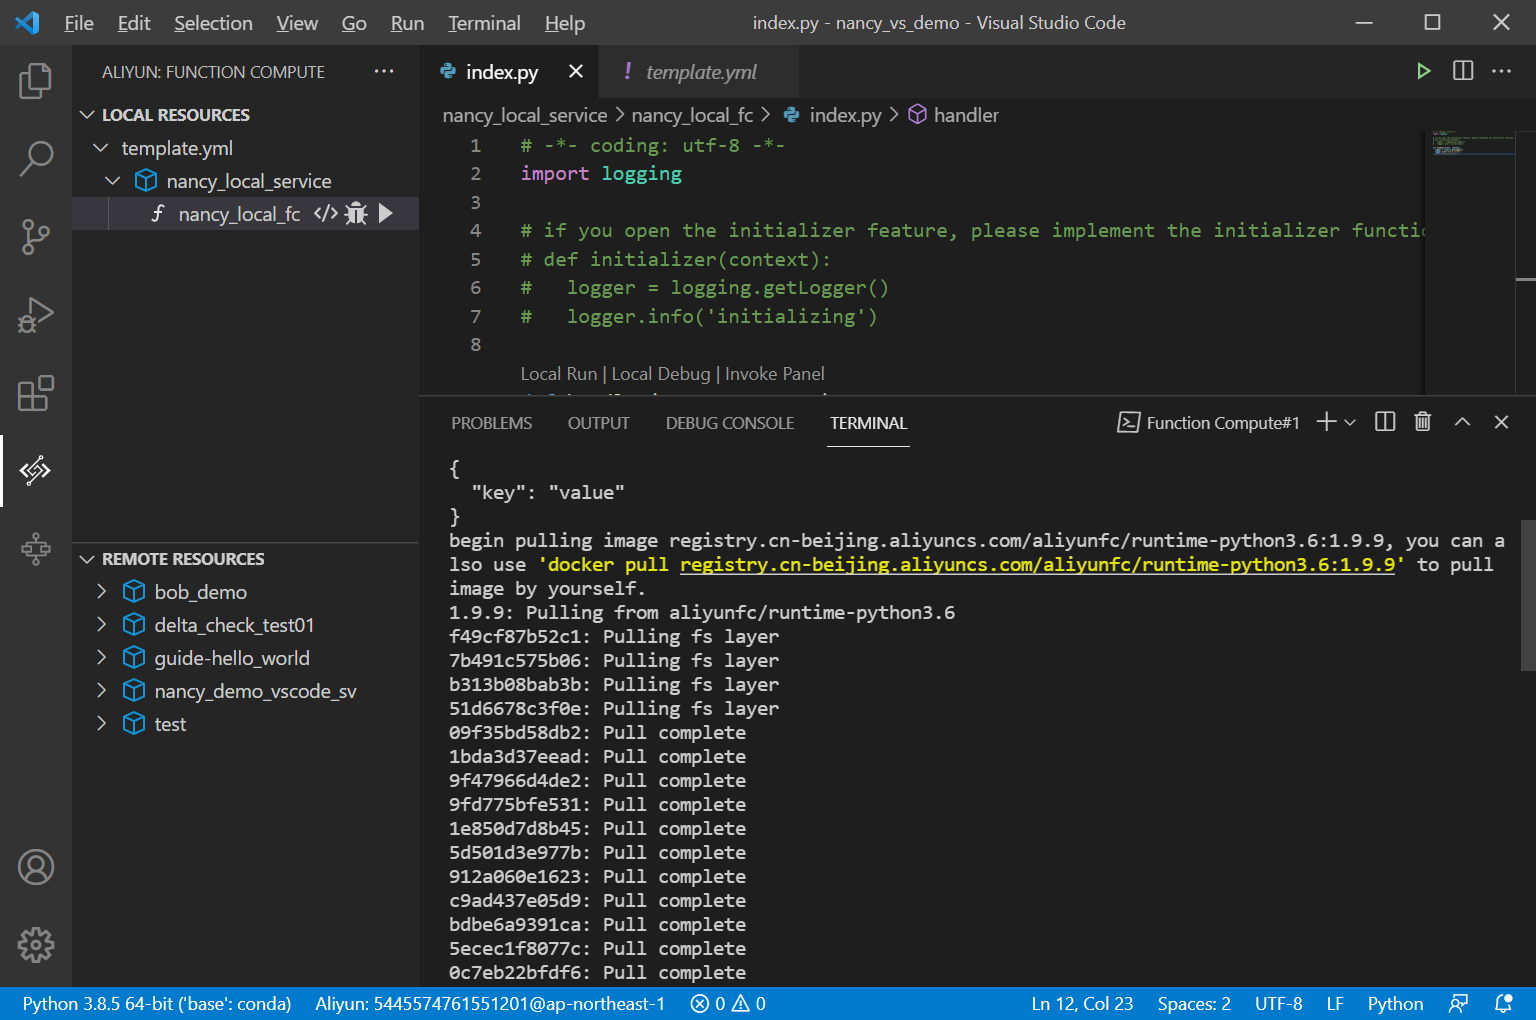
Task: Create a new terminal with plus icon
Action: [x=1326, y=422]
